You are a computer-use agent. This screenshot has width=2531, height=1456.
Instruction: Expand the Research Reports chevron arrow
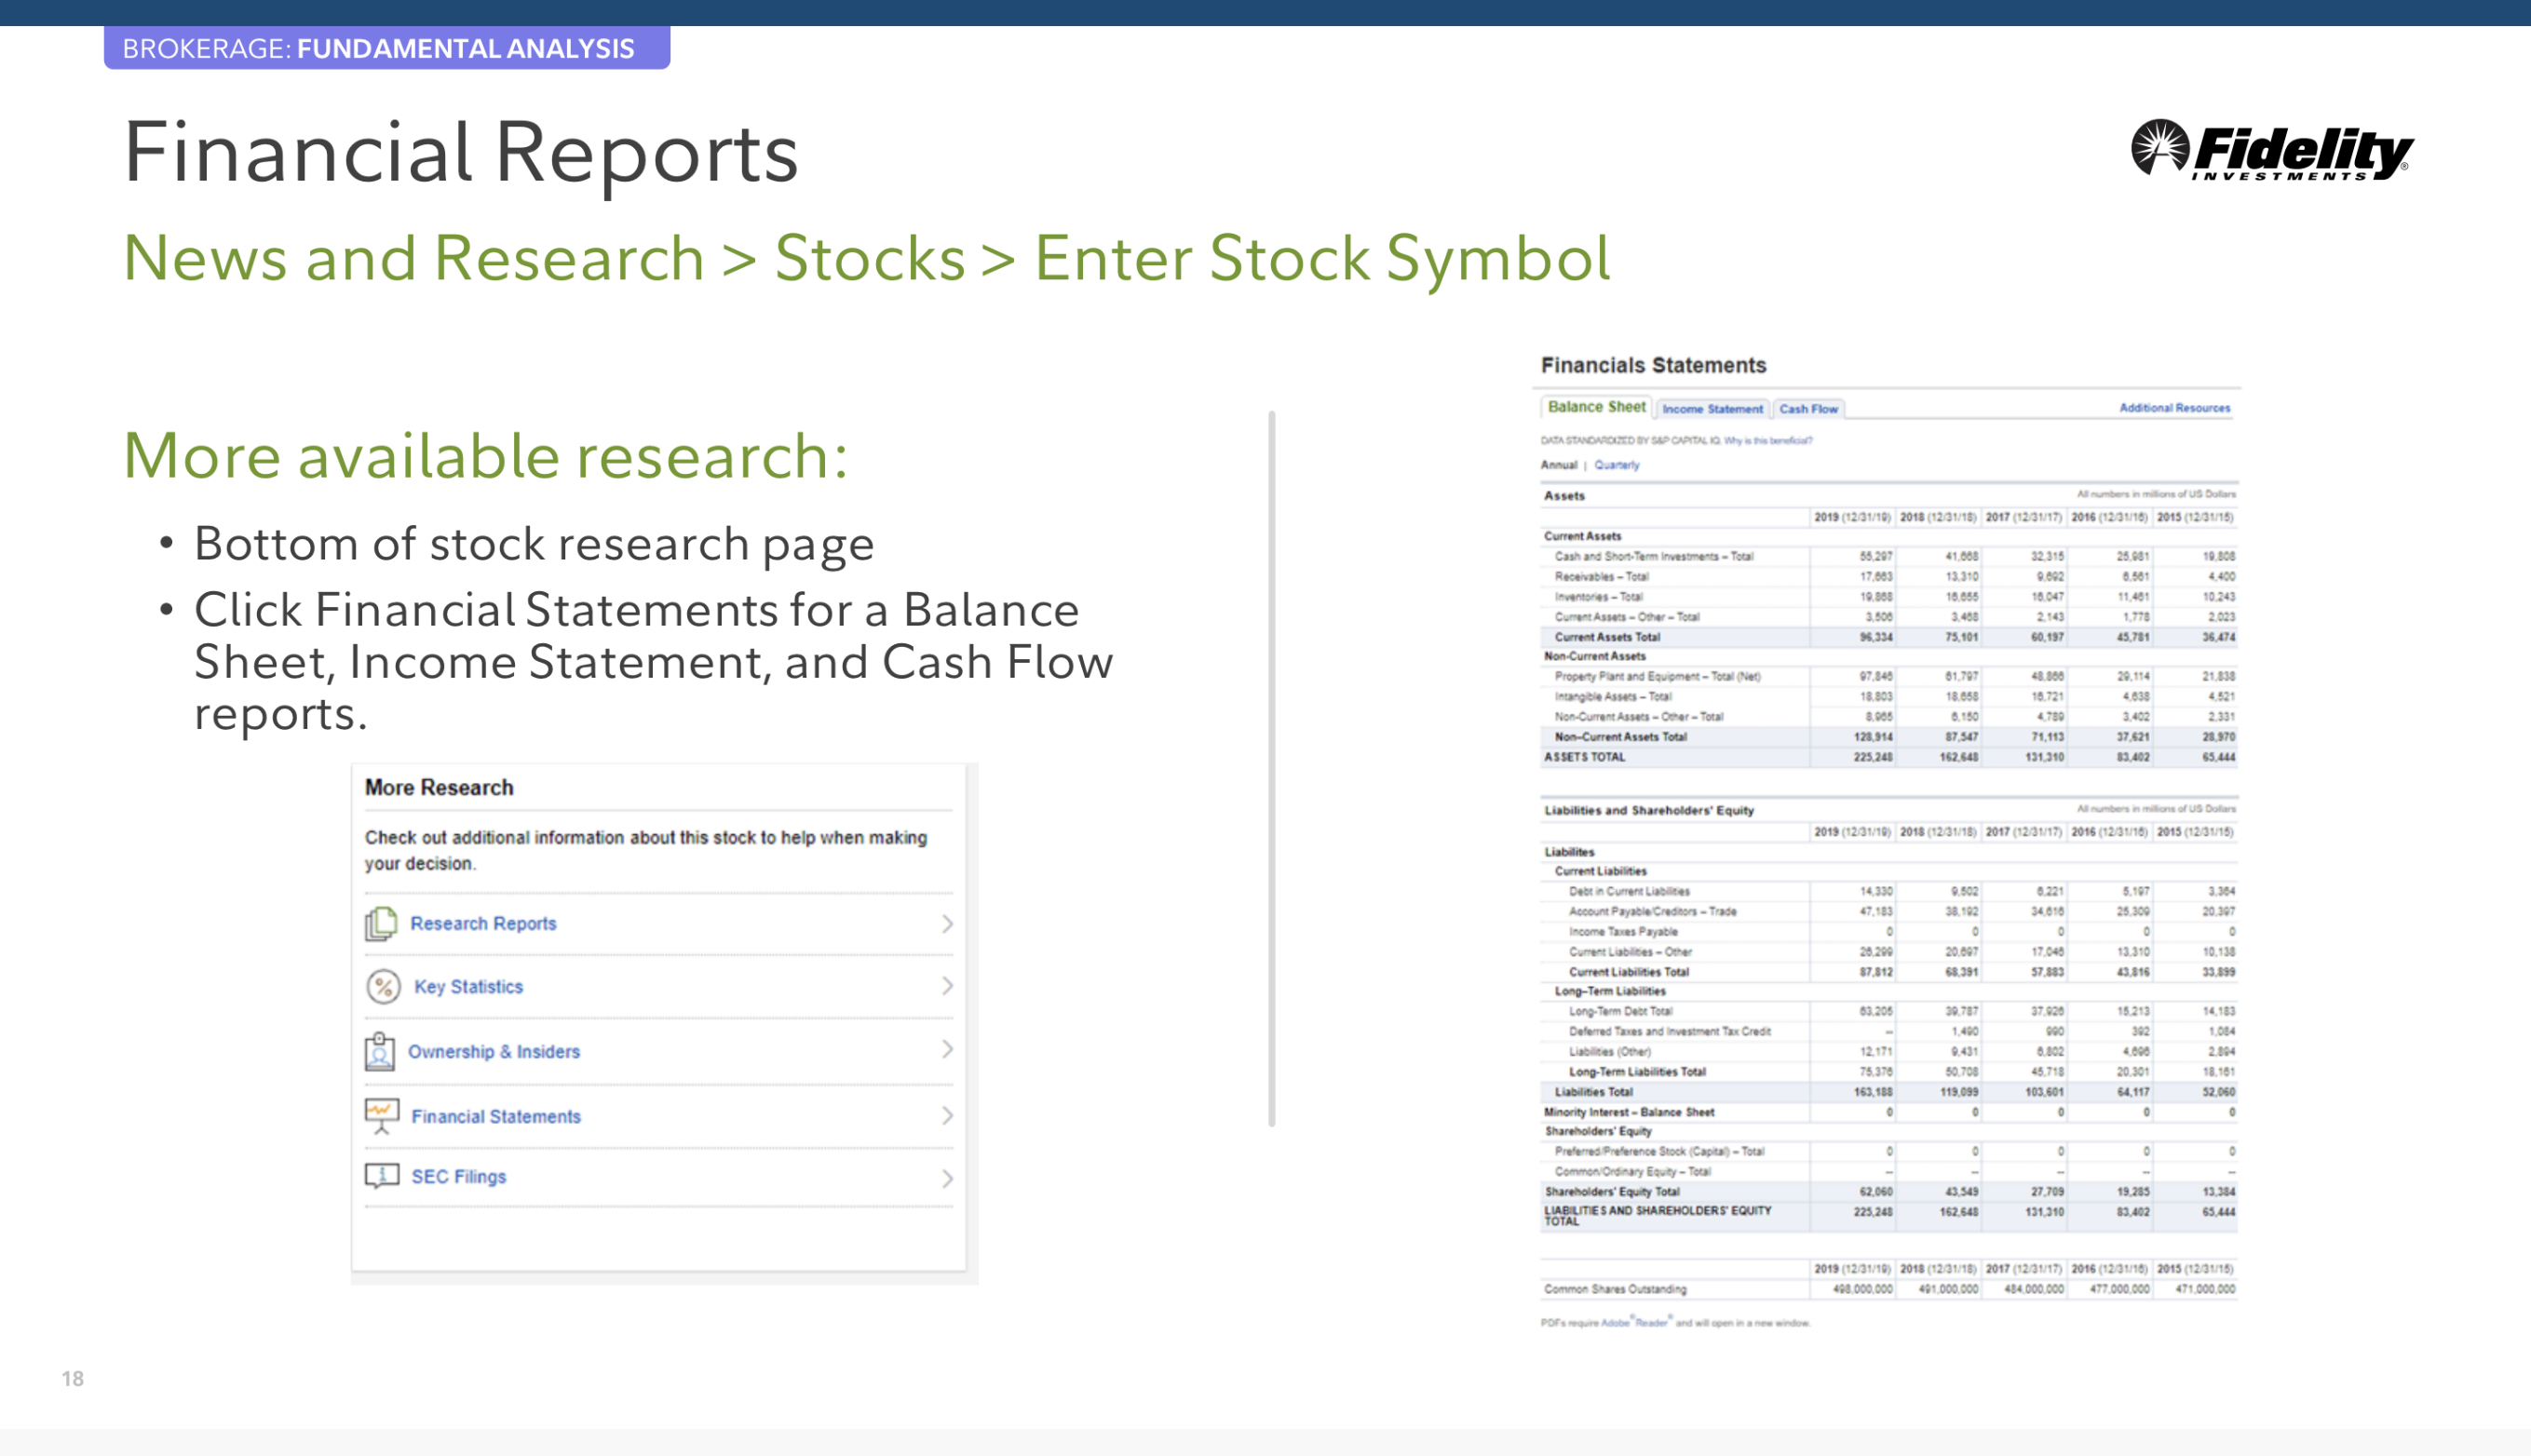pyautogui.click(x=946, y=923)
